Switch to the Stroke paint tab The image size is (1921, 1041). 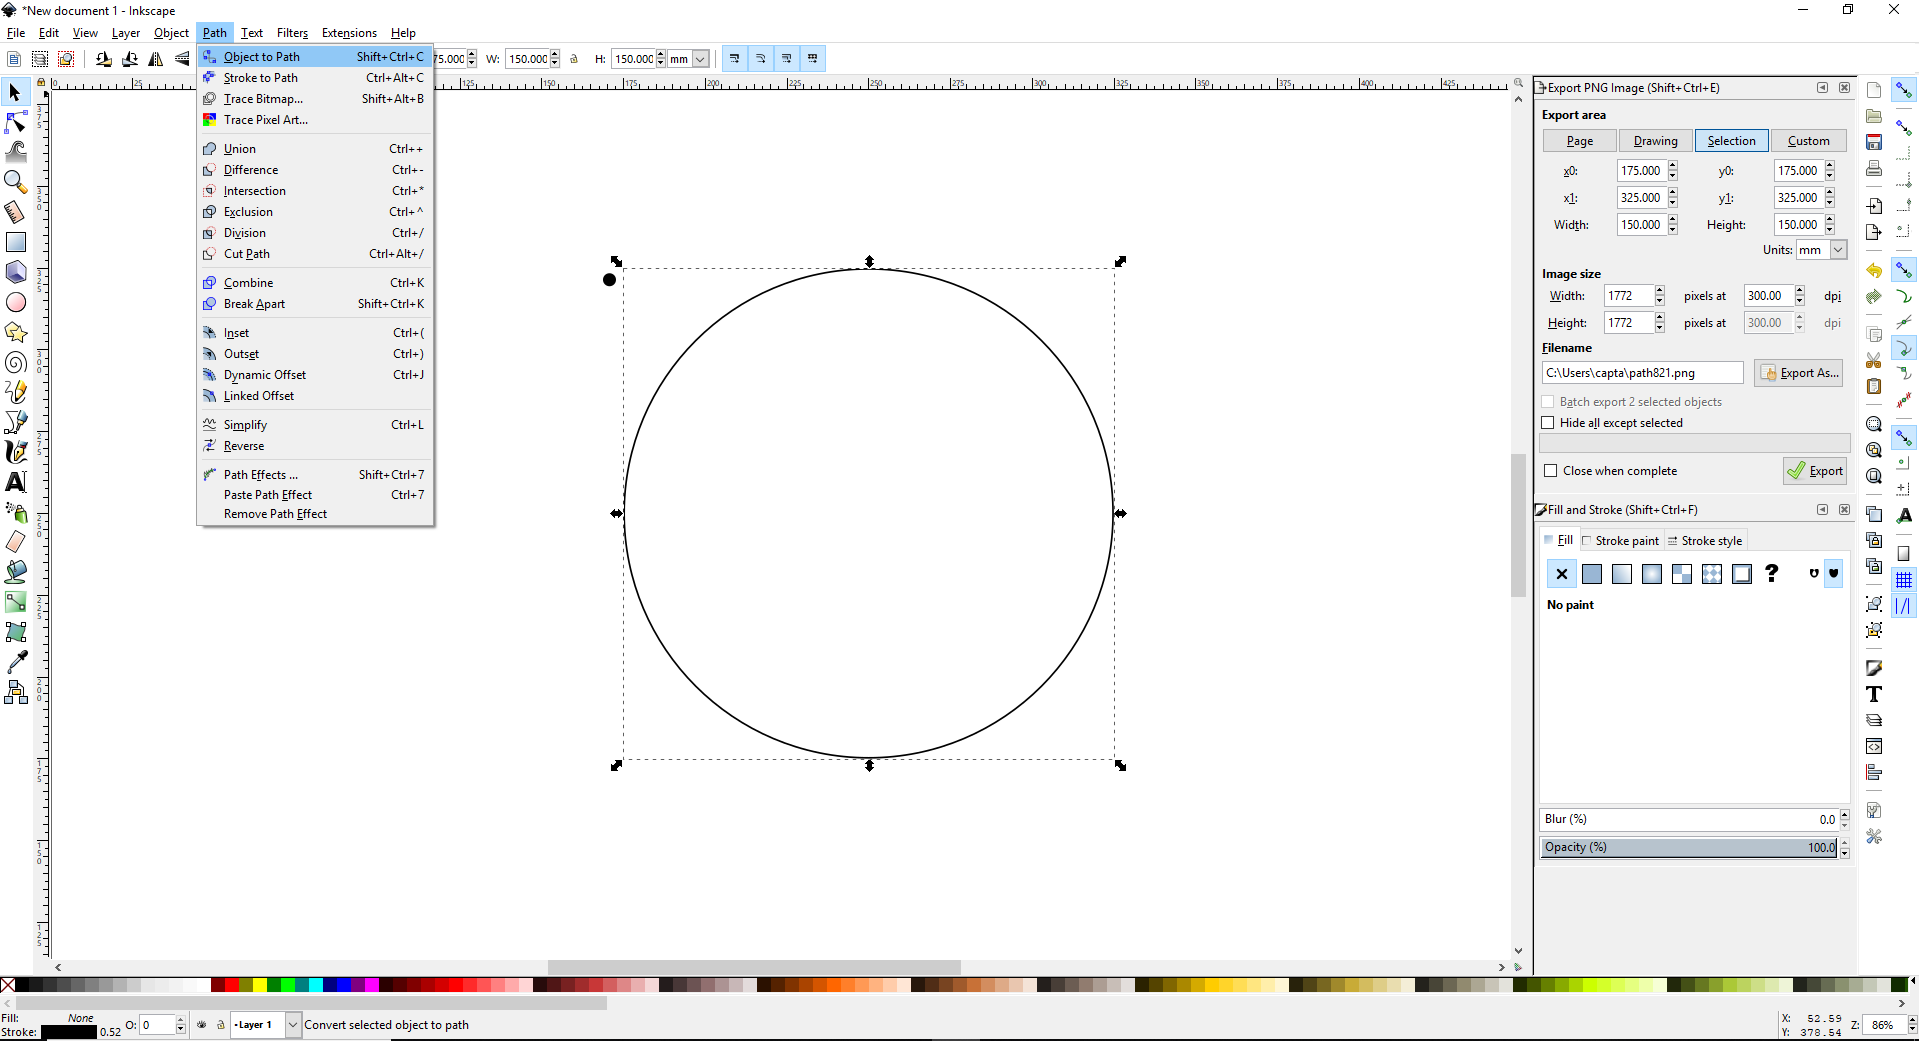pyautogui.click(x=1620, y=541)
